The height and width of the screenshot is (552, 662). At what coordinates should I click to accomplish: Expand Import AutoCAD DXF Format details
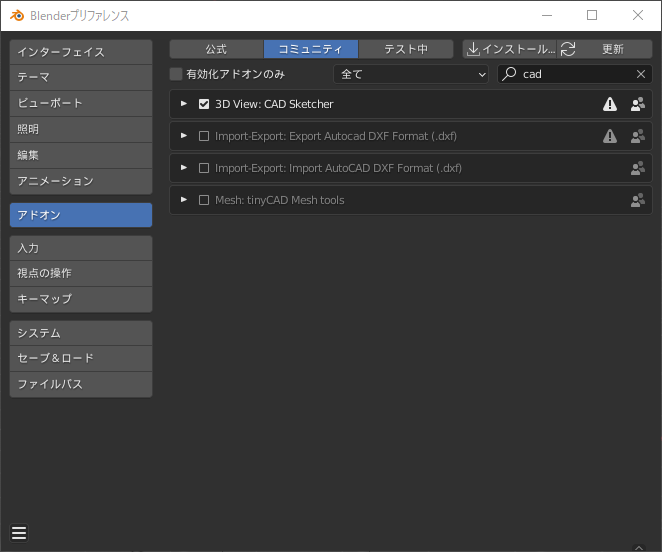184,168
